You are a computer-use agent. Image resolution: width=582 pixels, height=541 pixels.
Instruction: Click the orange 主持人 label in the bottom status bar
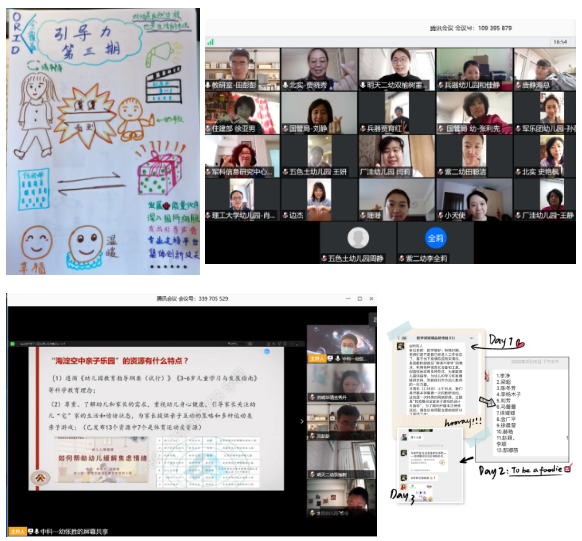18,531
